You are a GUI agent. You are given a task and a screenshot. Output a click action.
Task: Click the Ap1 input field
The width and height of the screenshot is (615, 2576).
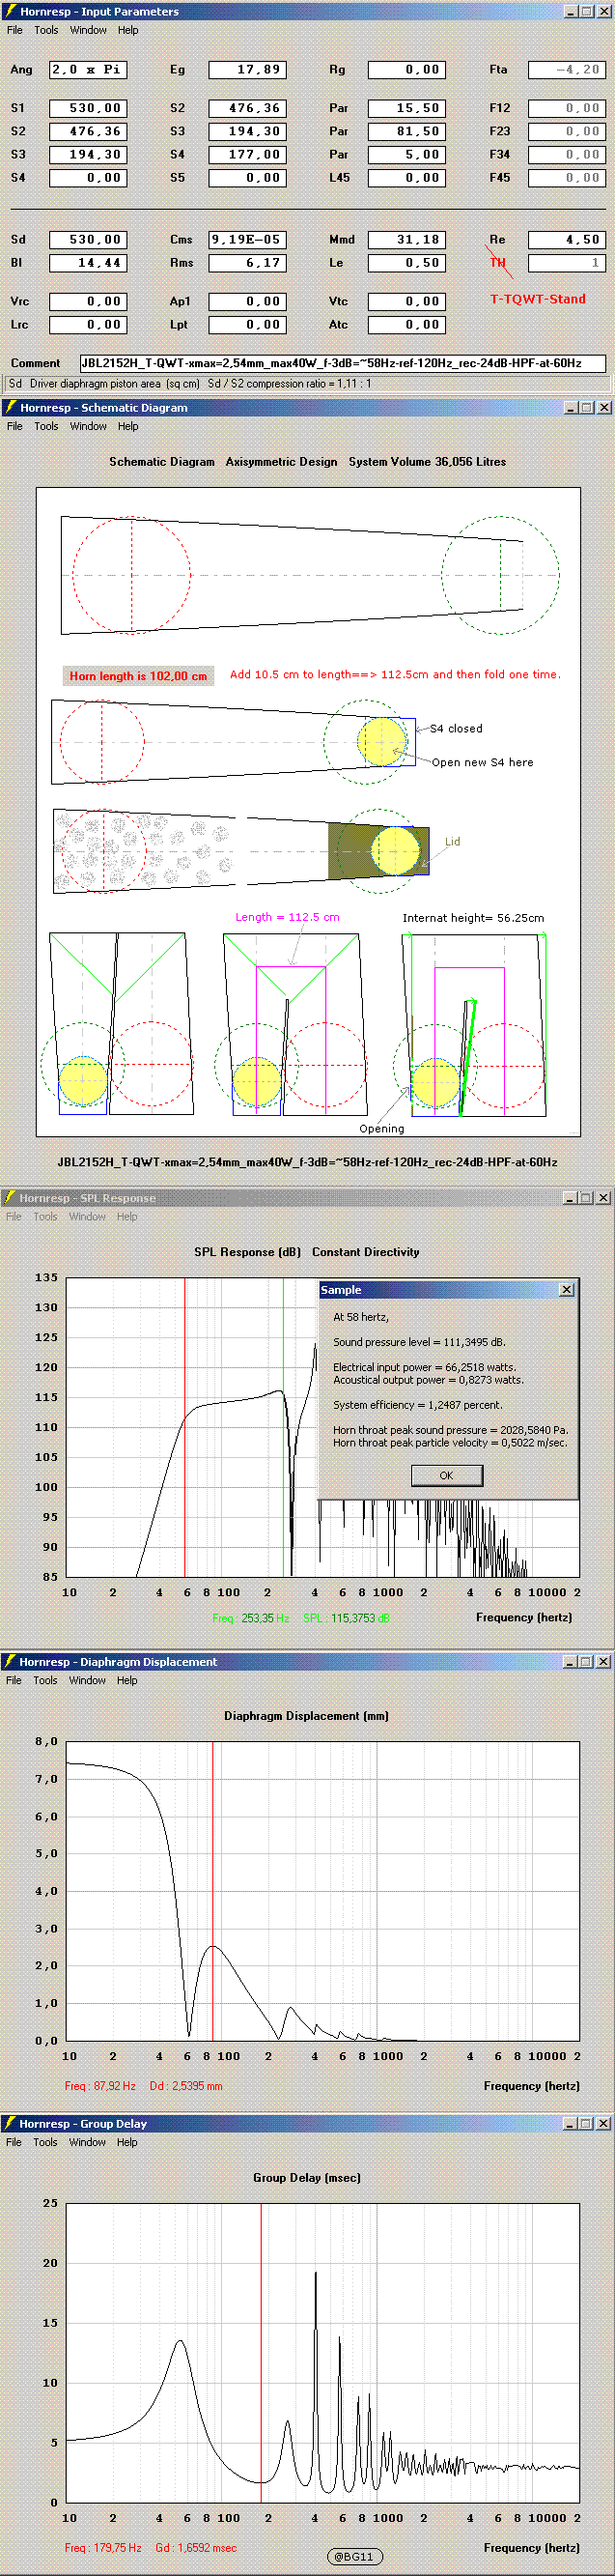pos(247,301)
